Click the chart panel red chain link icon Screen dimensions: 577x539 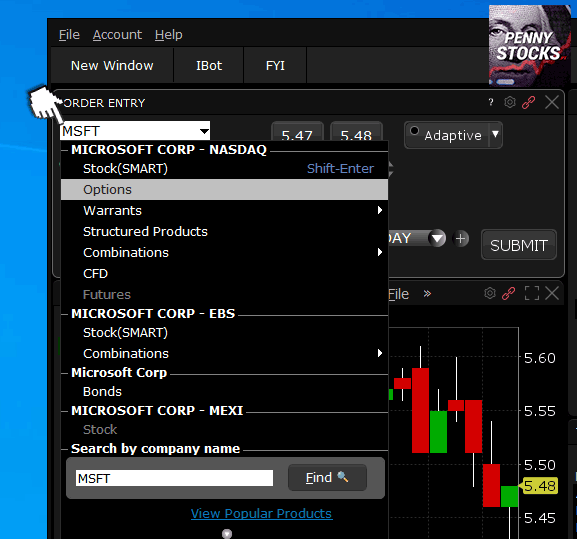click(x=509, y=293)
